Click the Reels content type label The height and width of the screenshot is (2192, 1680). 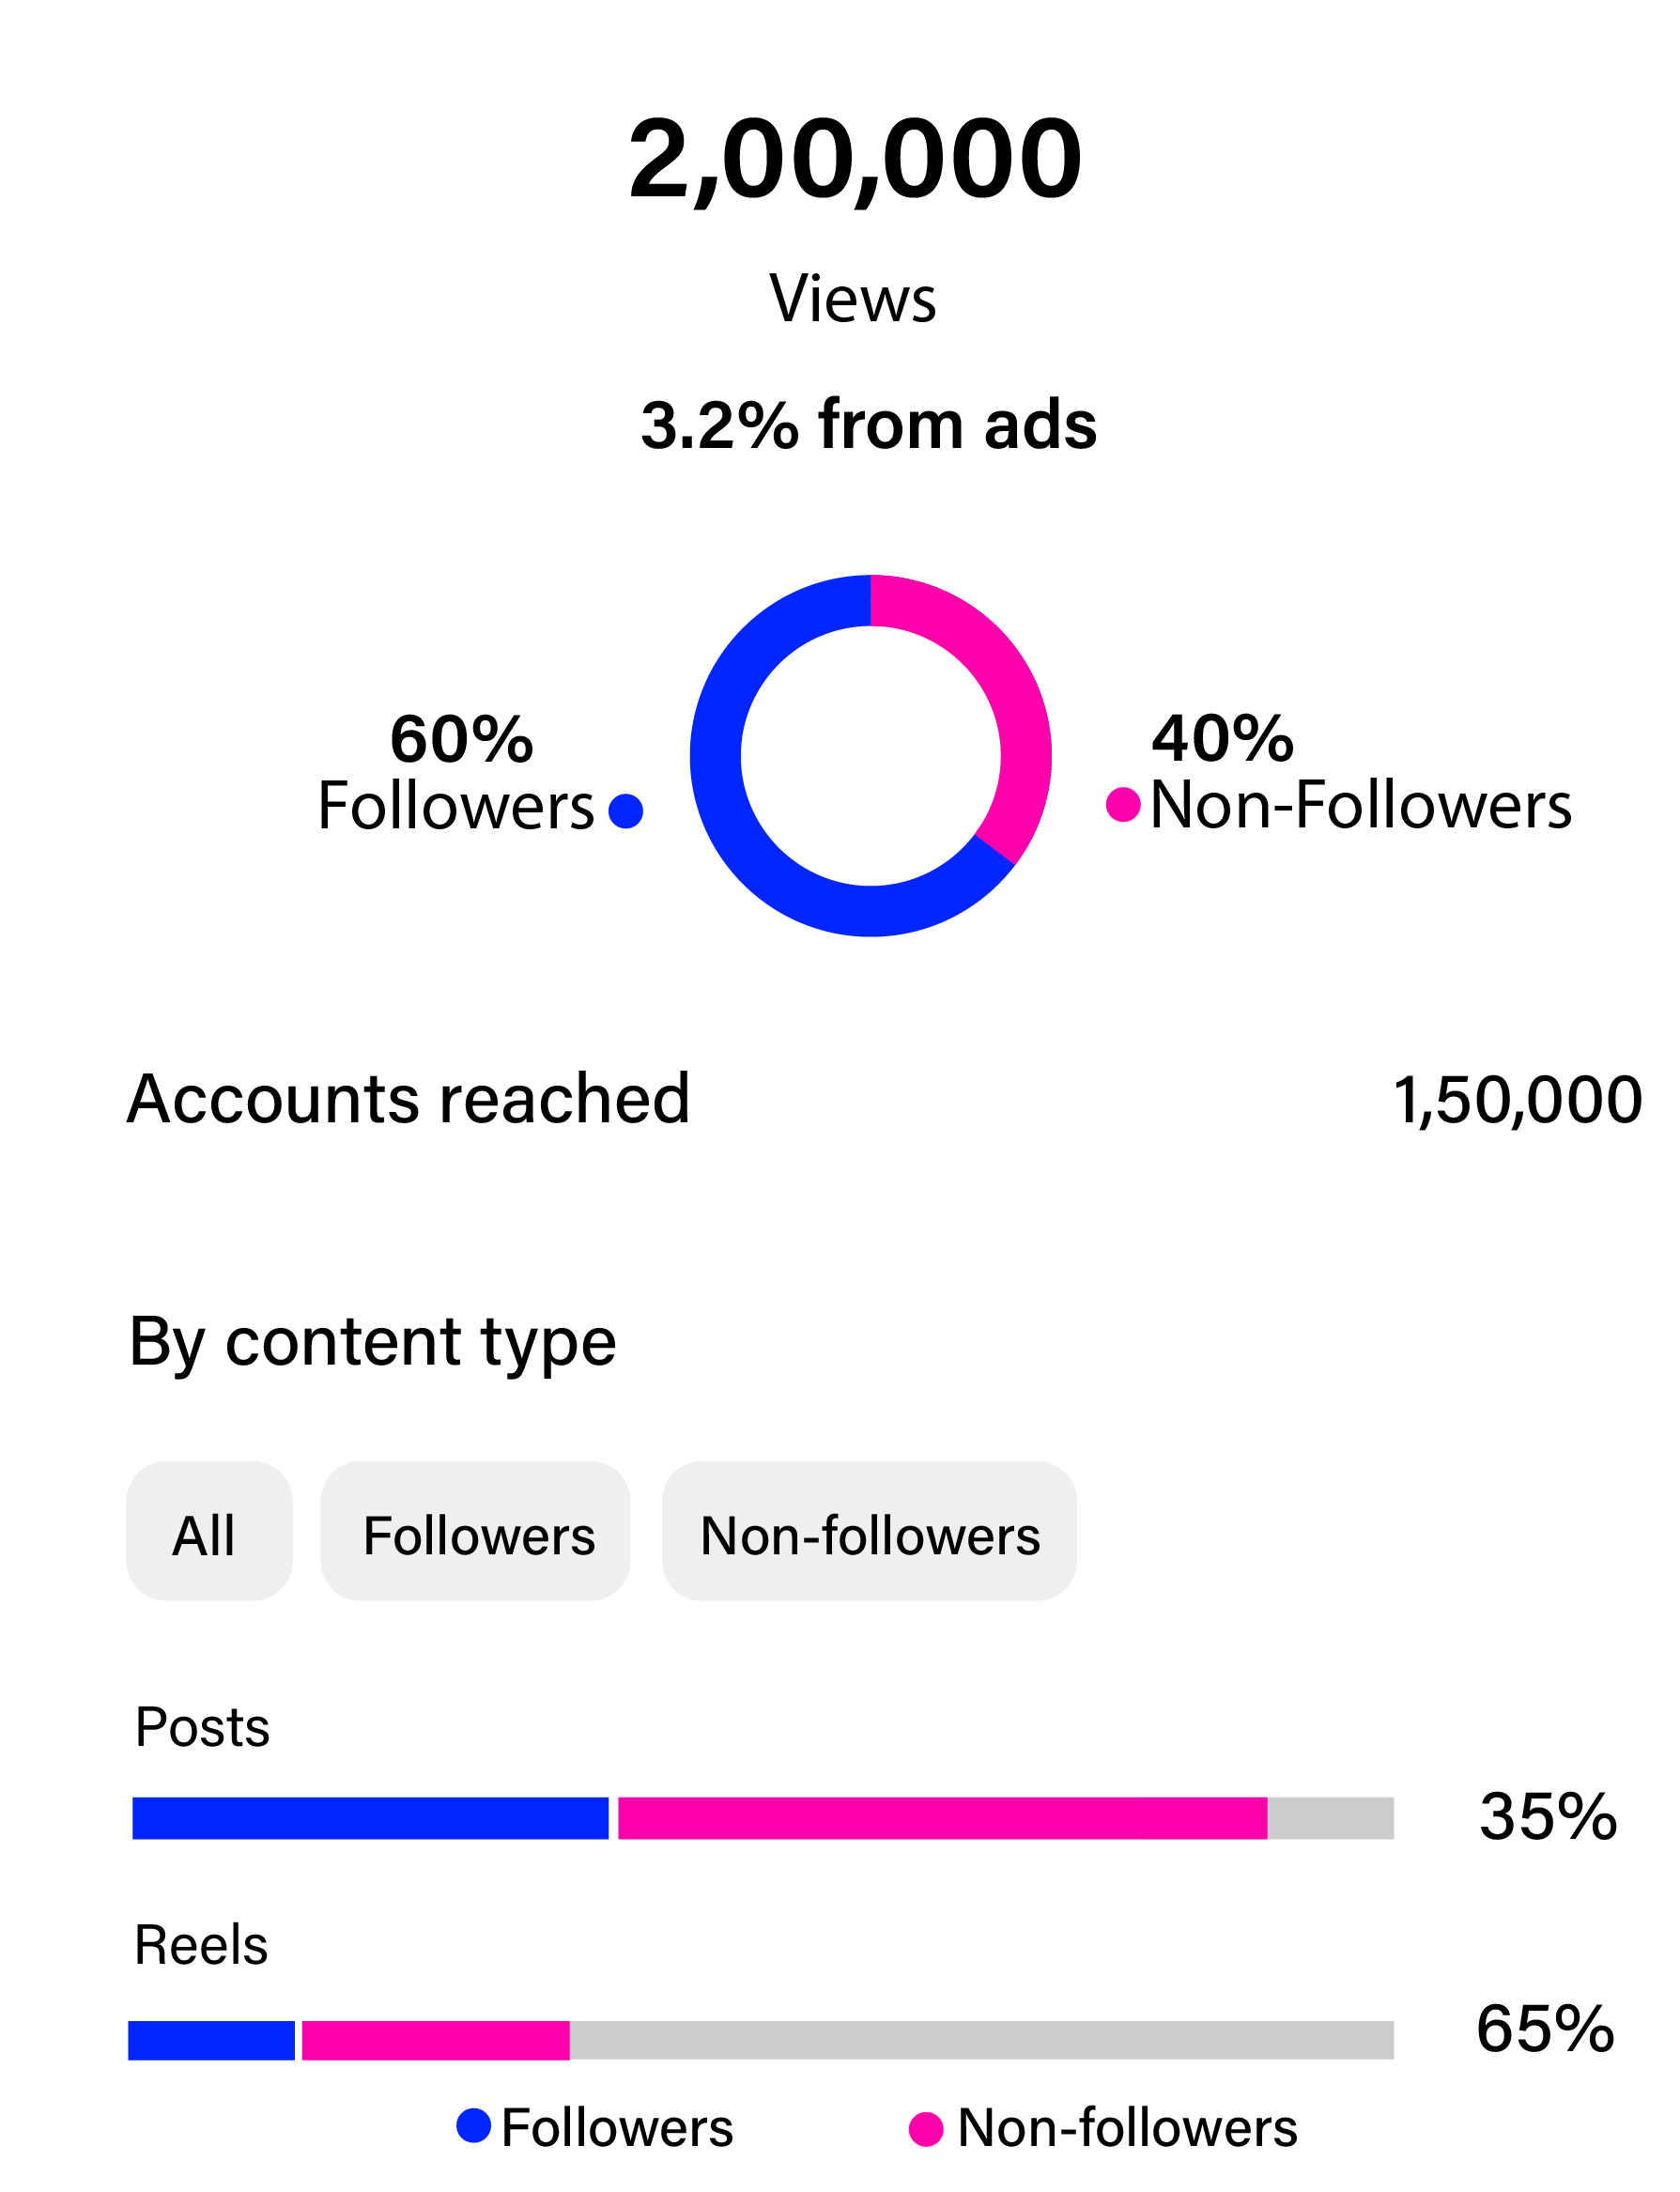click(201, 1945)
